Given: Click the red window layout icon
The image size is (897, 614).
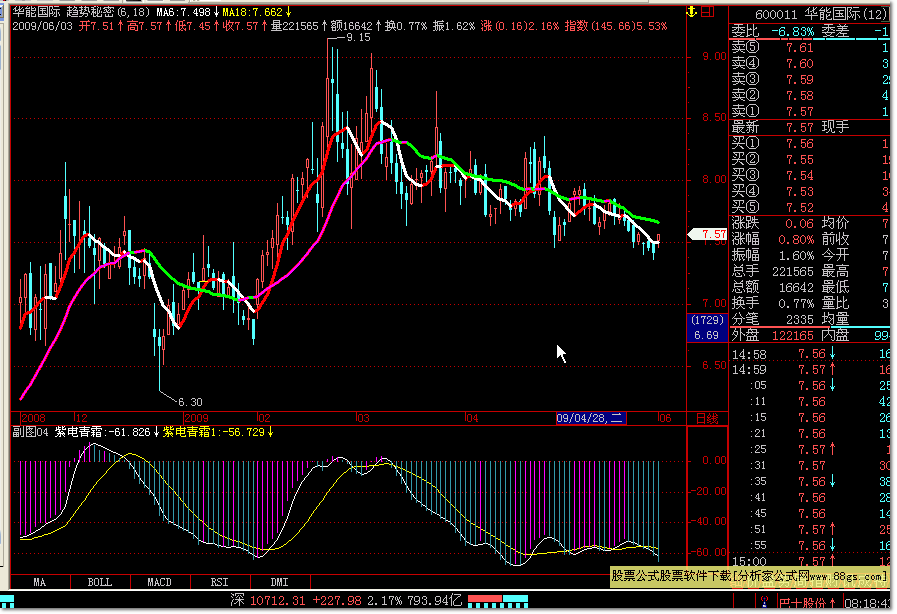Looking at the screenshot, I should coord(708,11).
